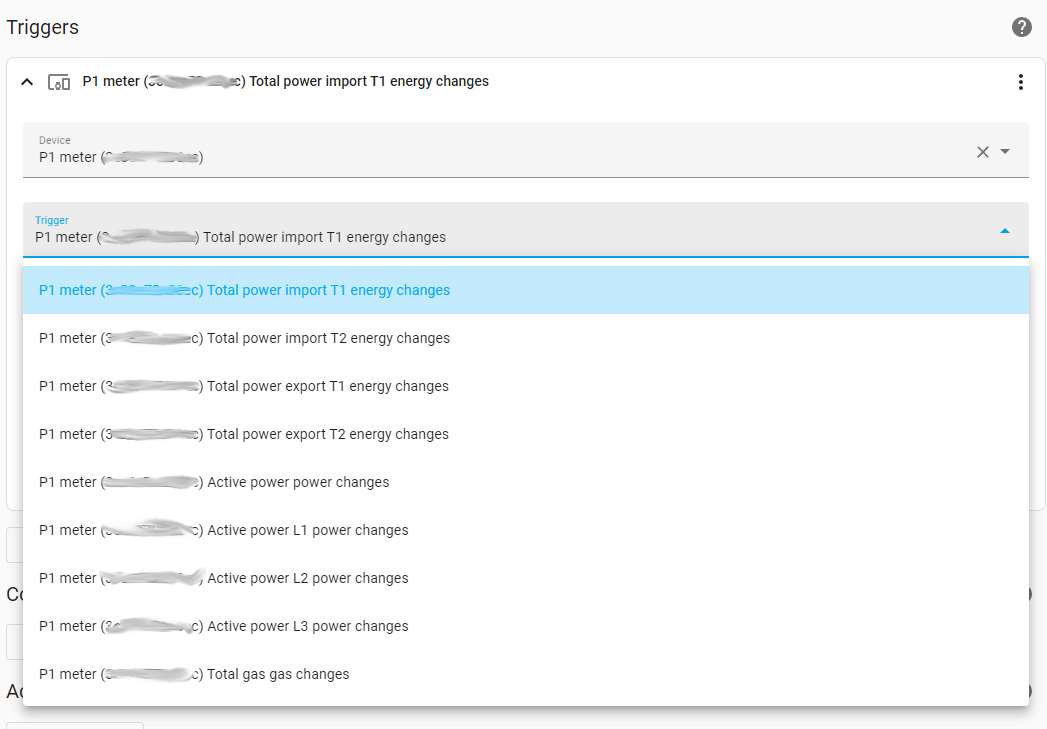Click the Triggers section heading
This screenshot has height=729, width=1047.
(x=43, y=27)
